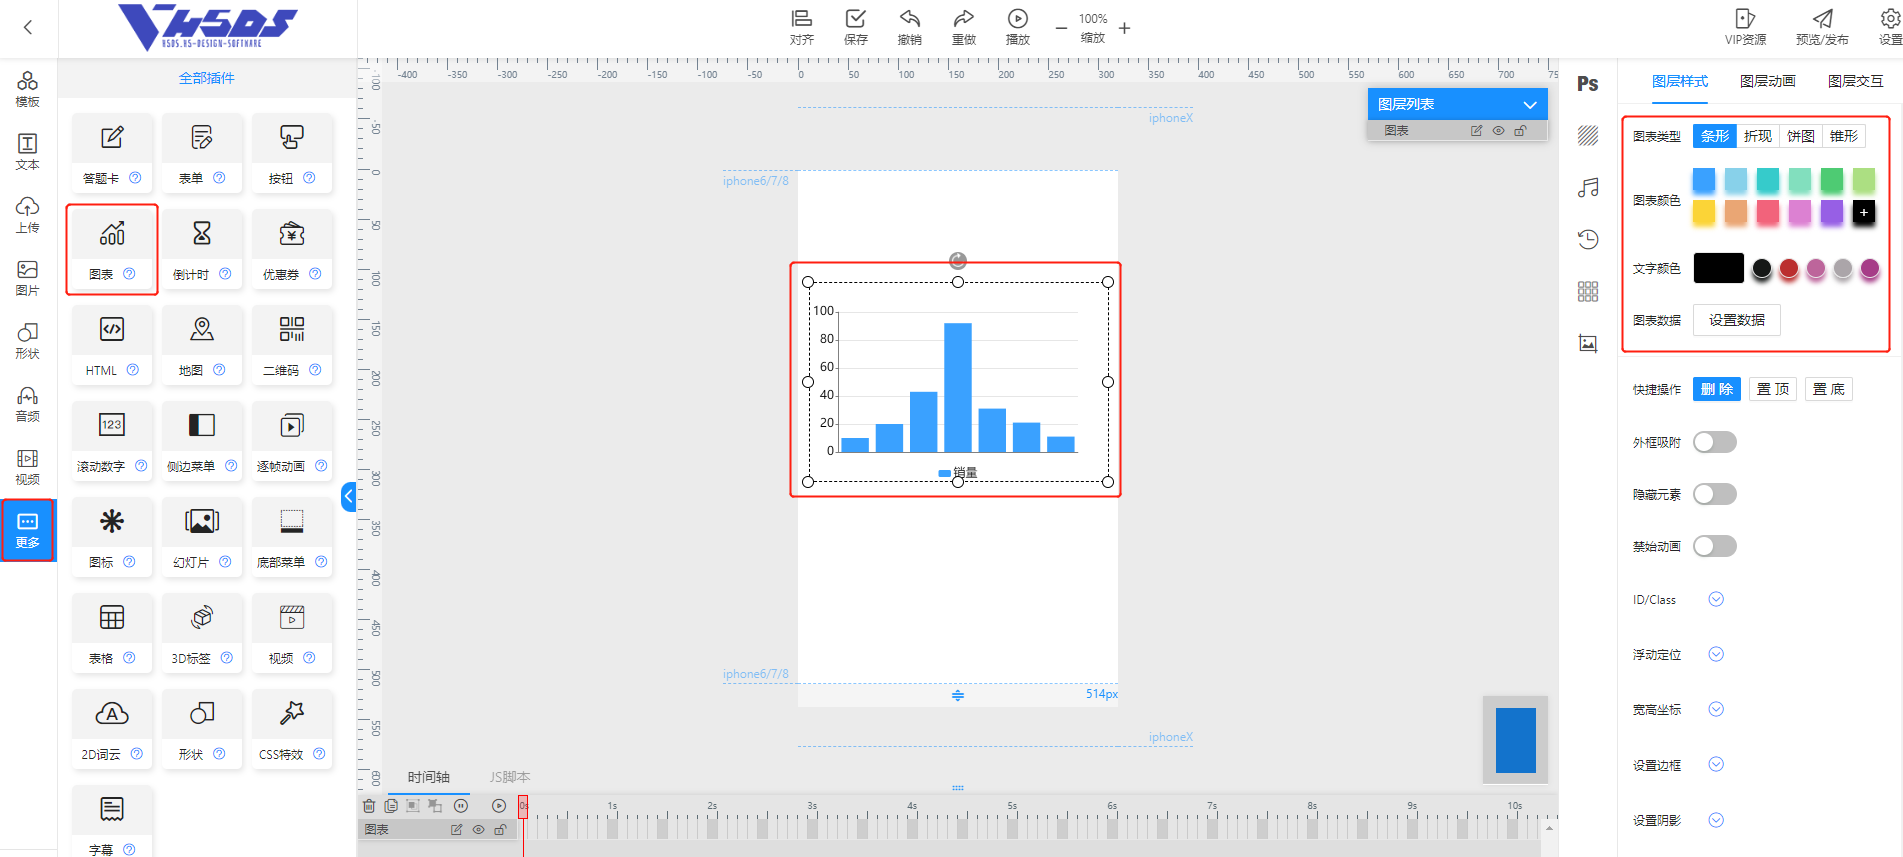1903x857 pixels.
Task: Select the 锥形 cone chart type
Action: tap(1844, 136)
